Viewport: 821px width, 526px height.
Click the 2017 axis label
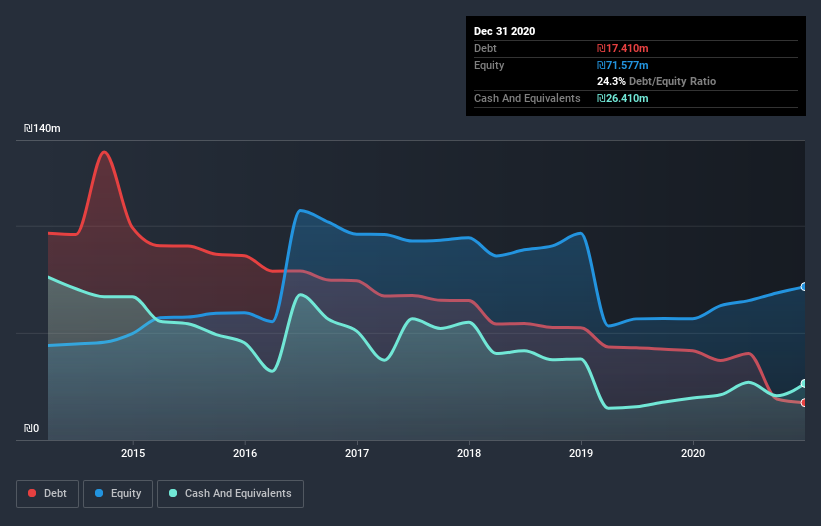[x=357, y=453]
